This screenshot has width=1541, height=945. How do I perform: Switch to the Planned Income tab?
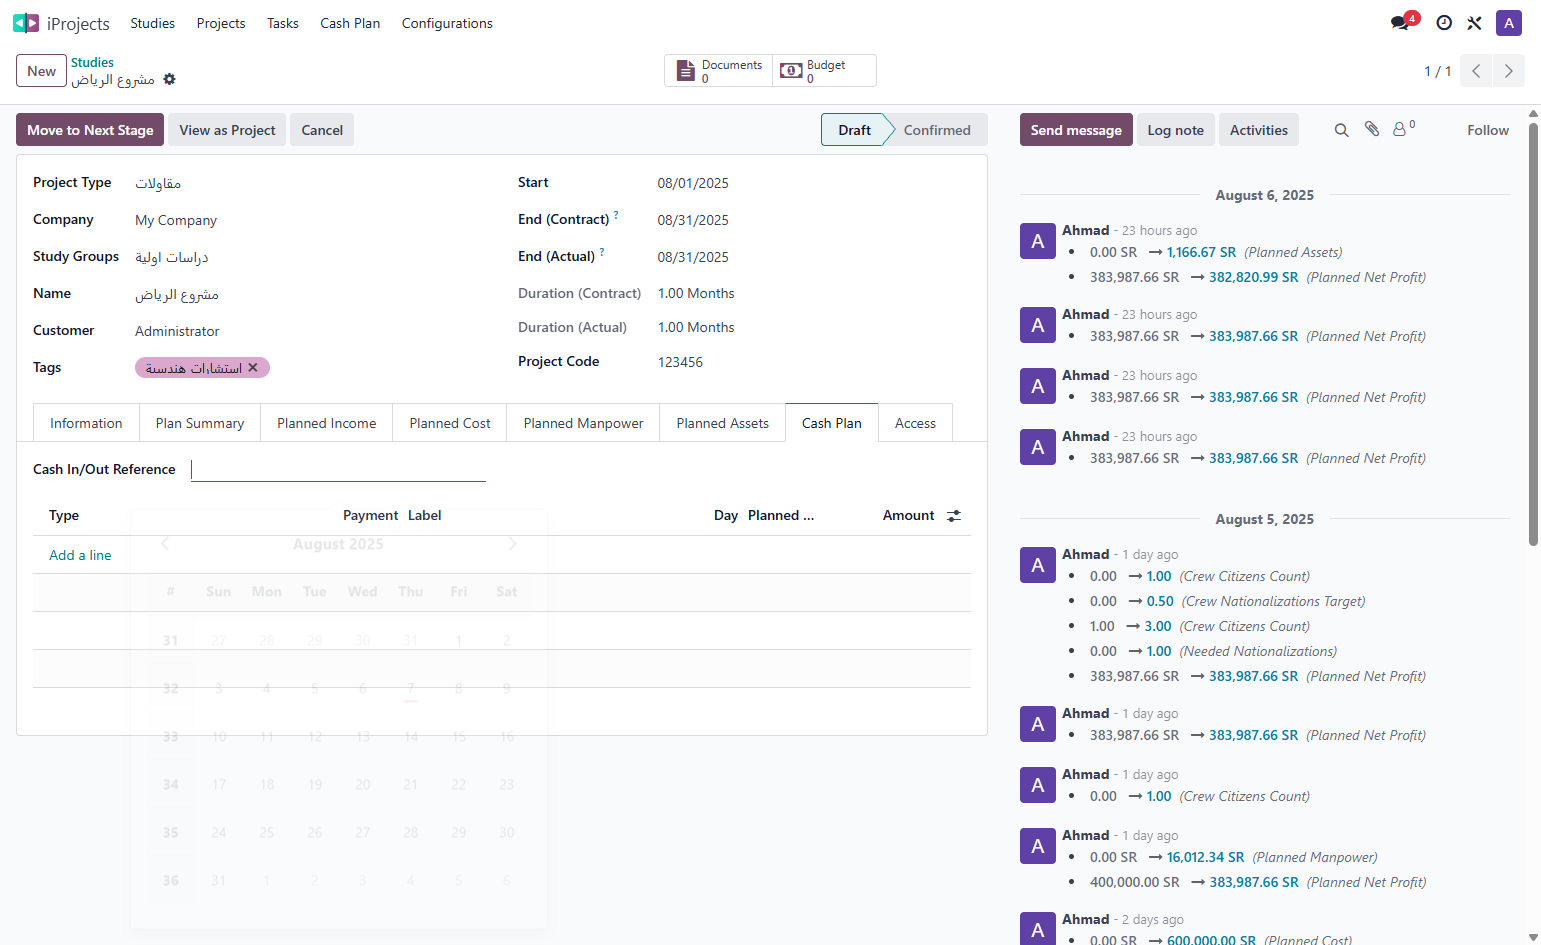pyautogui.click(x=327, y=423)
